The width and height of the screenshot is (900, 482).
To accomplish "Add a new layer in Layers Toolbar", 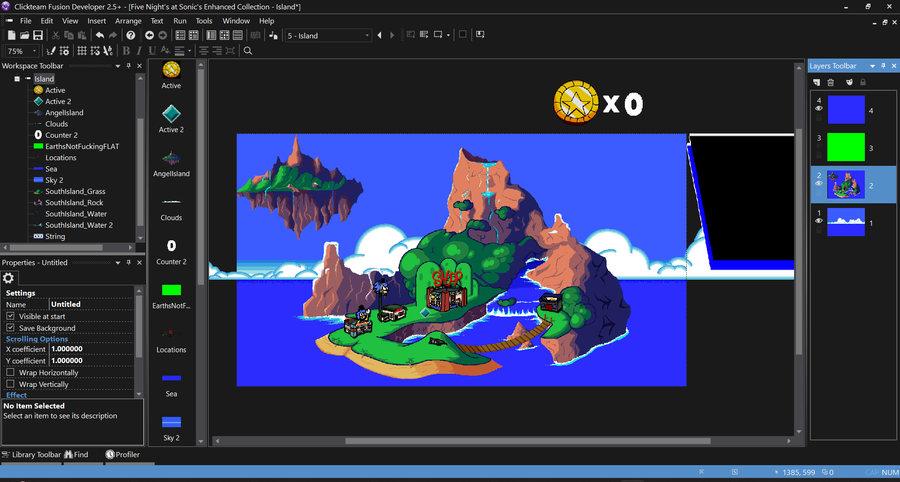I will tap(817, 83).
